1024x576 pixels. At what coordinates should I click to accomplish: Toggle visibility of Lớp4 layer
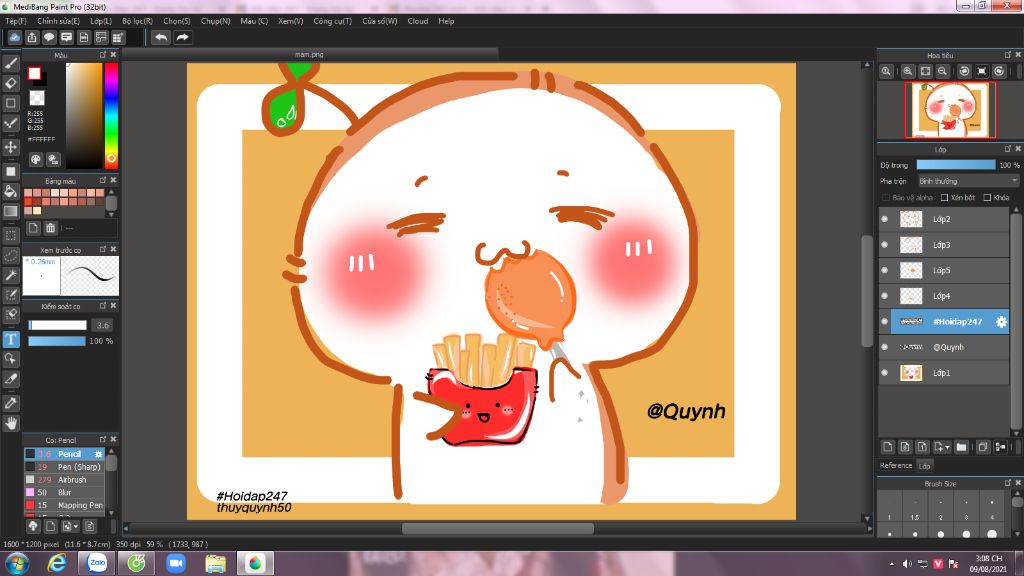pyautogui.click(x=885, y=296)
